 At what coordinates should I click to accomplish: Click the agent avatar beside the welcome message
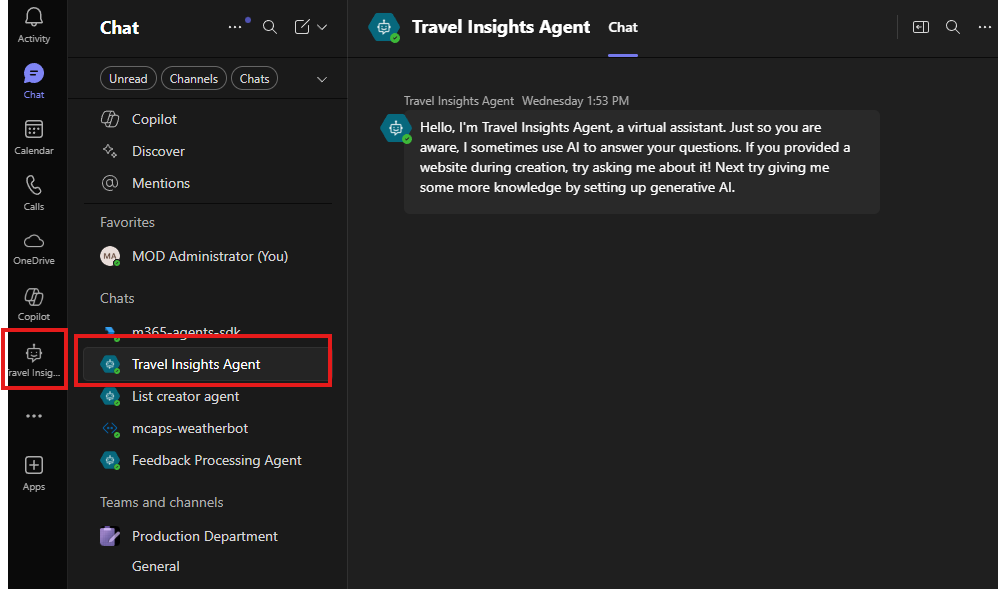pos(396,129)
